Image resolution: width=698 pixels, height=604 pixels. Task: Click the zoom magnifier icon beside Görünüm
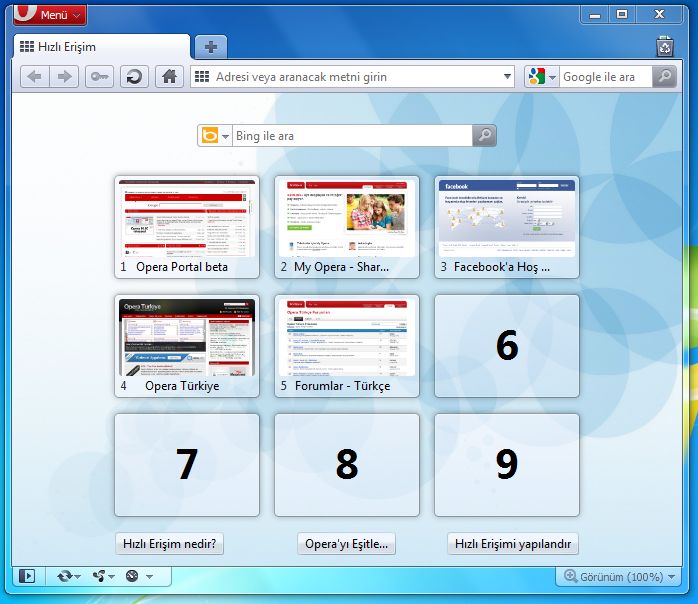pyautogui.click(x=570, y=576)
